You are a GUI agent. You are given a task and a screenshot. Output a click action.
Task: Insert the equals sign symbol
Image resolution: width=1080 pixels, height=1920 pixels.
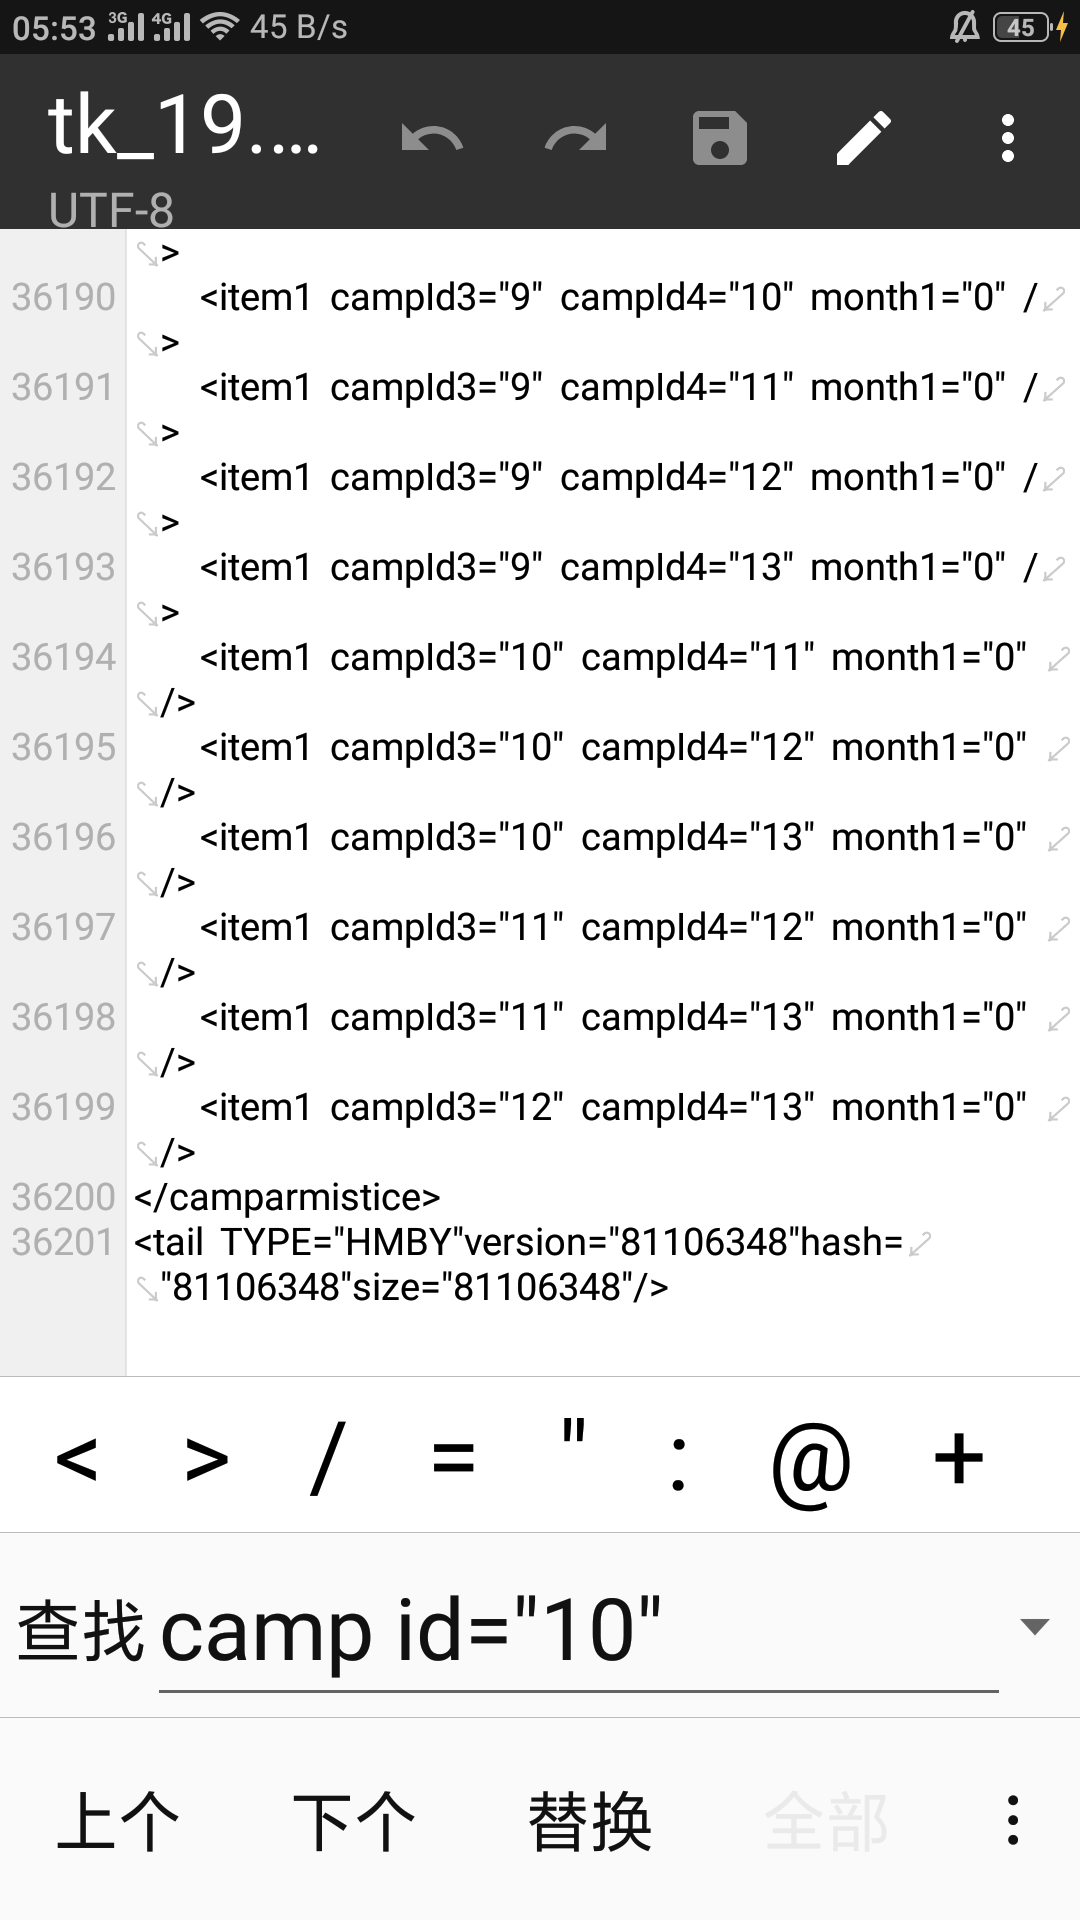[x=453, y=1457]
